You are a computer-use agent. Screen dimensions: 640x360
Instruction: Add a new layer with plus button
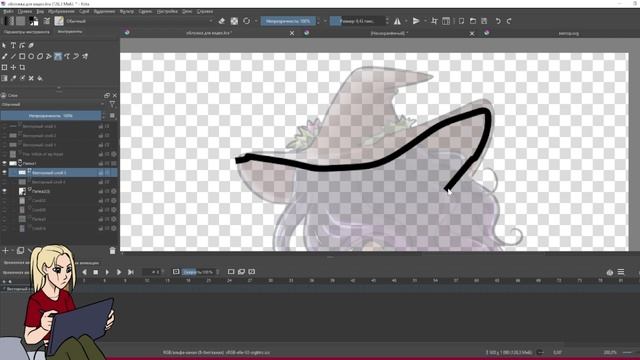(5, 251)
